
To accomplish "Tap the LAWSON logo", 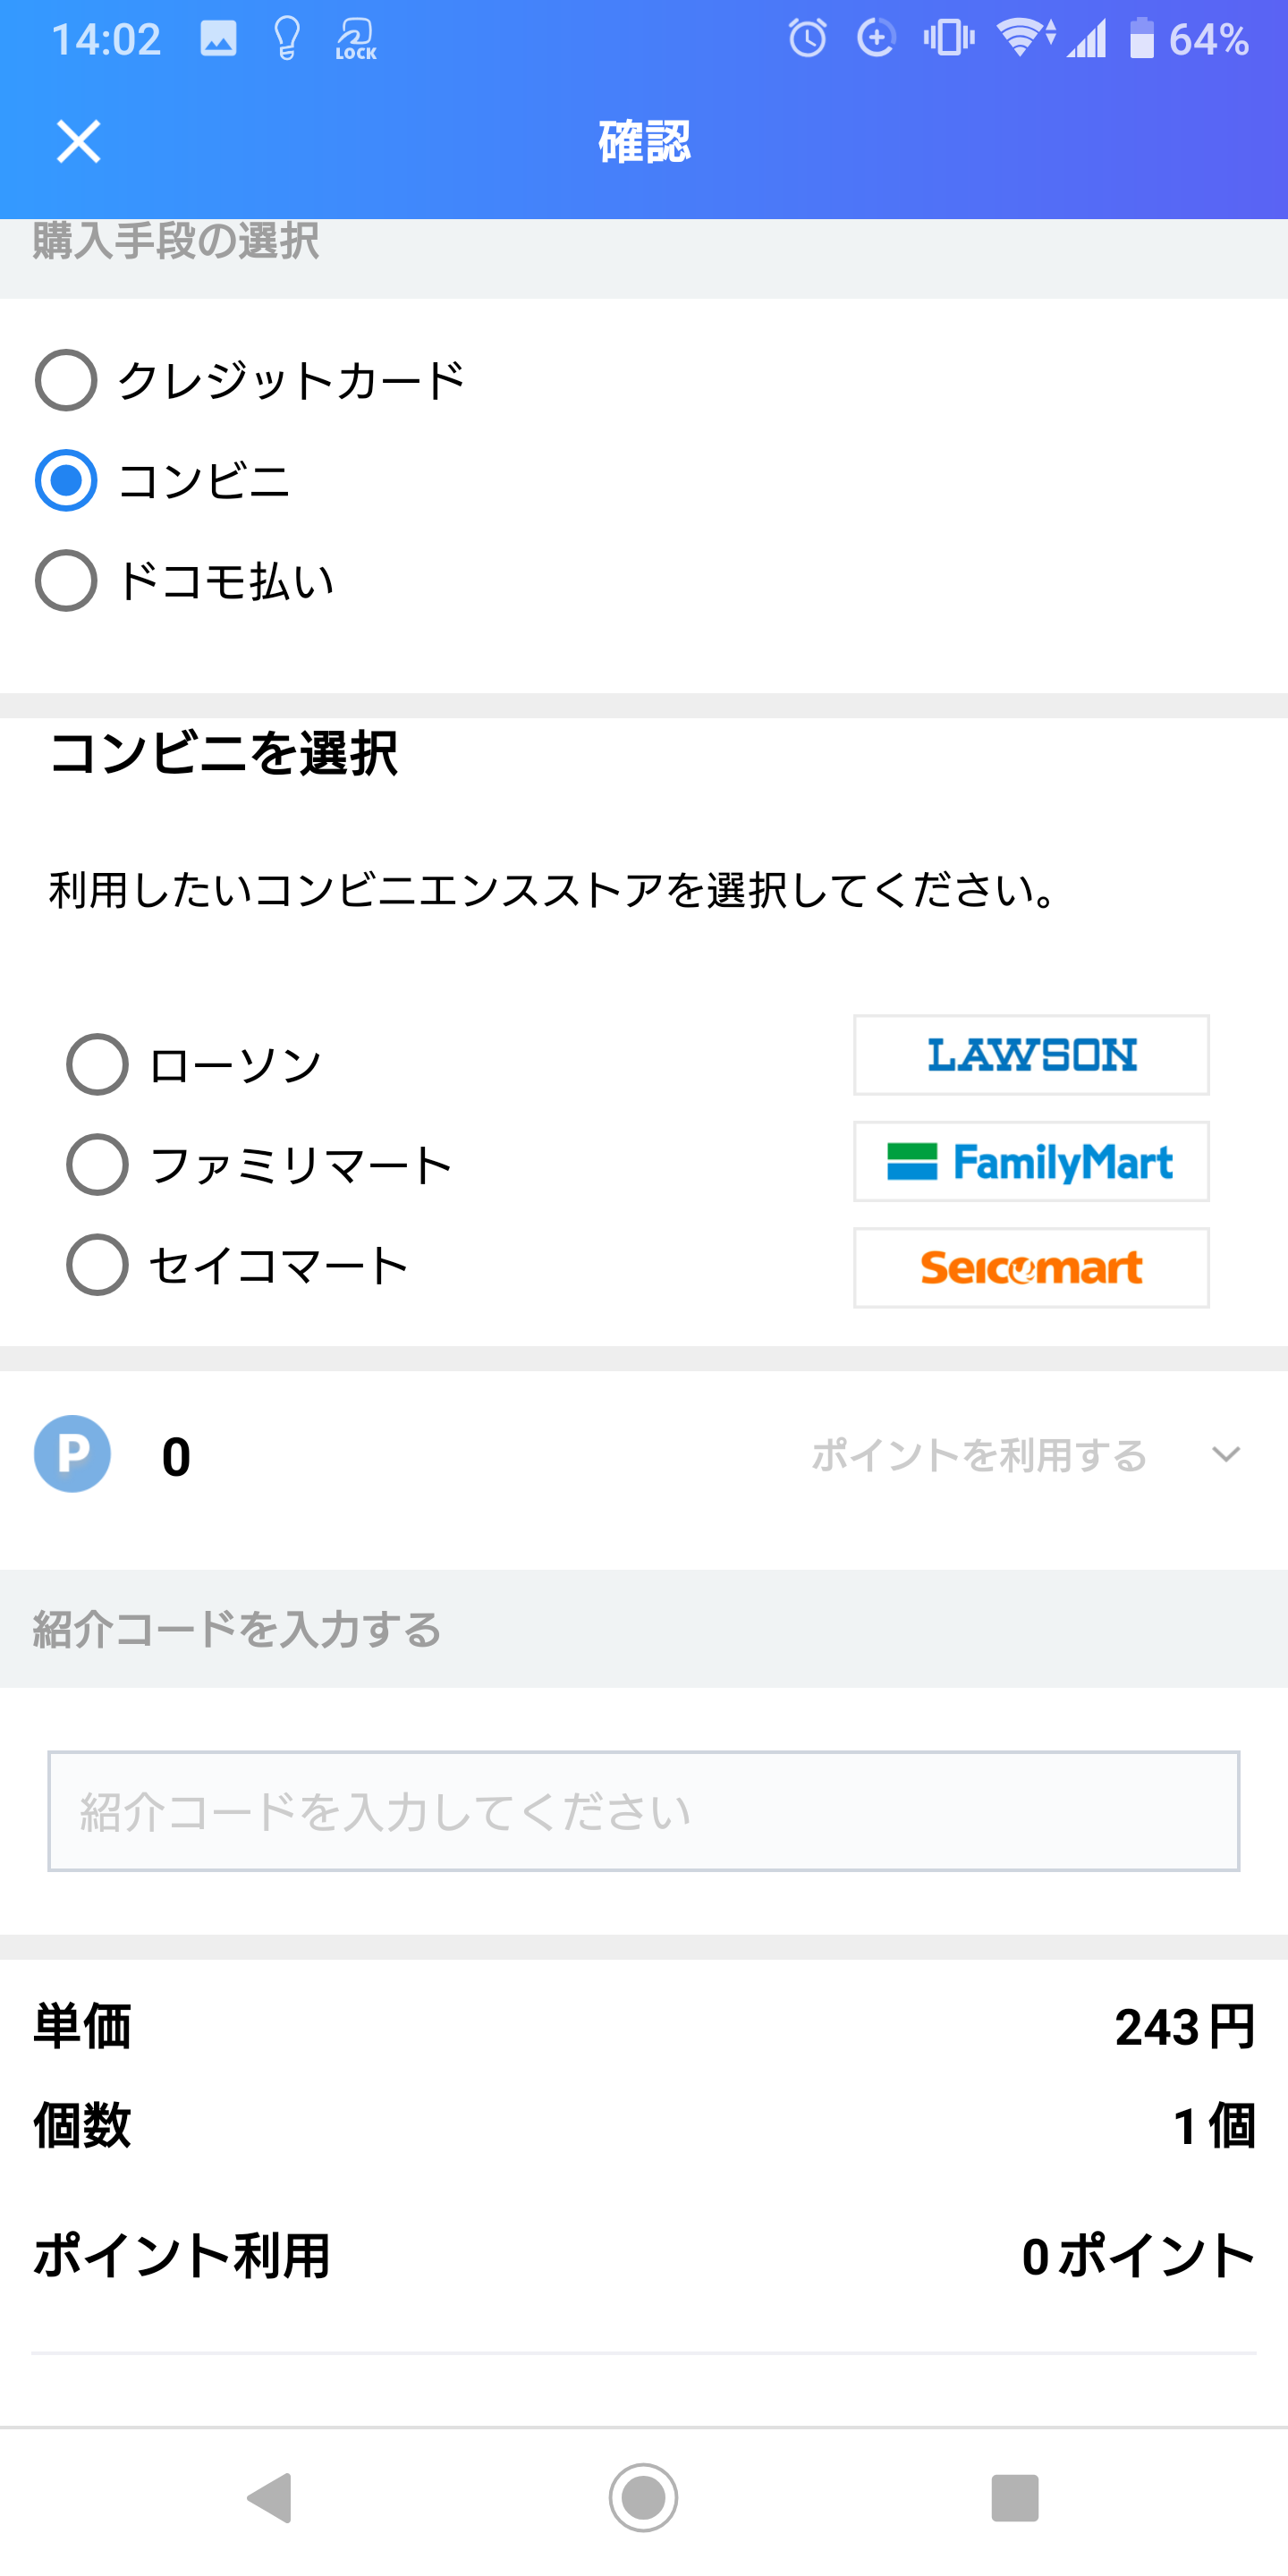I will coord(1031,1055).
